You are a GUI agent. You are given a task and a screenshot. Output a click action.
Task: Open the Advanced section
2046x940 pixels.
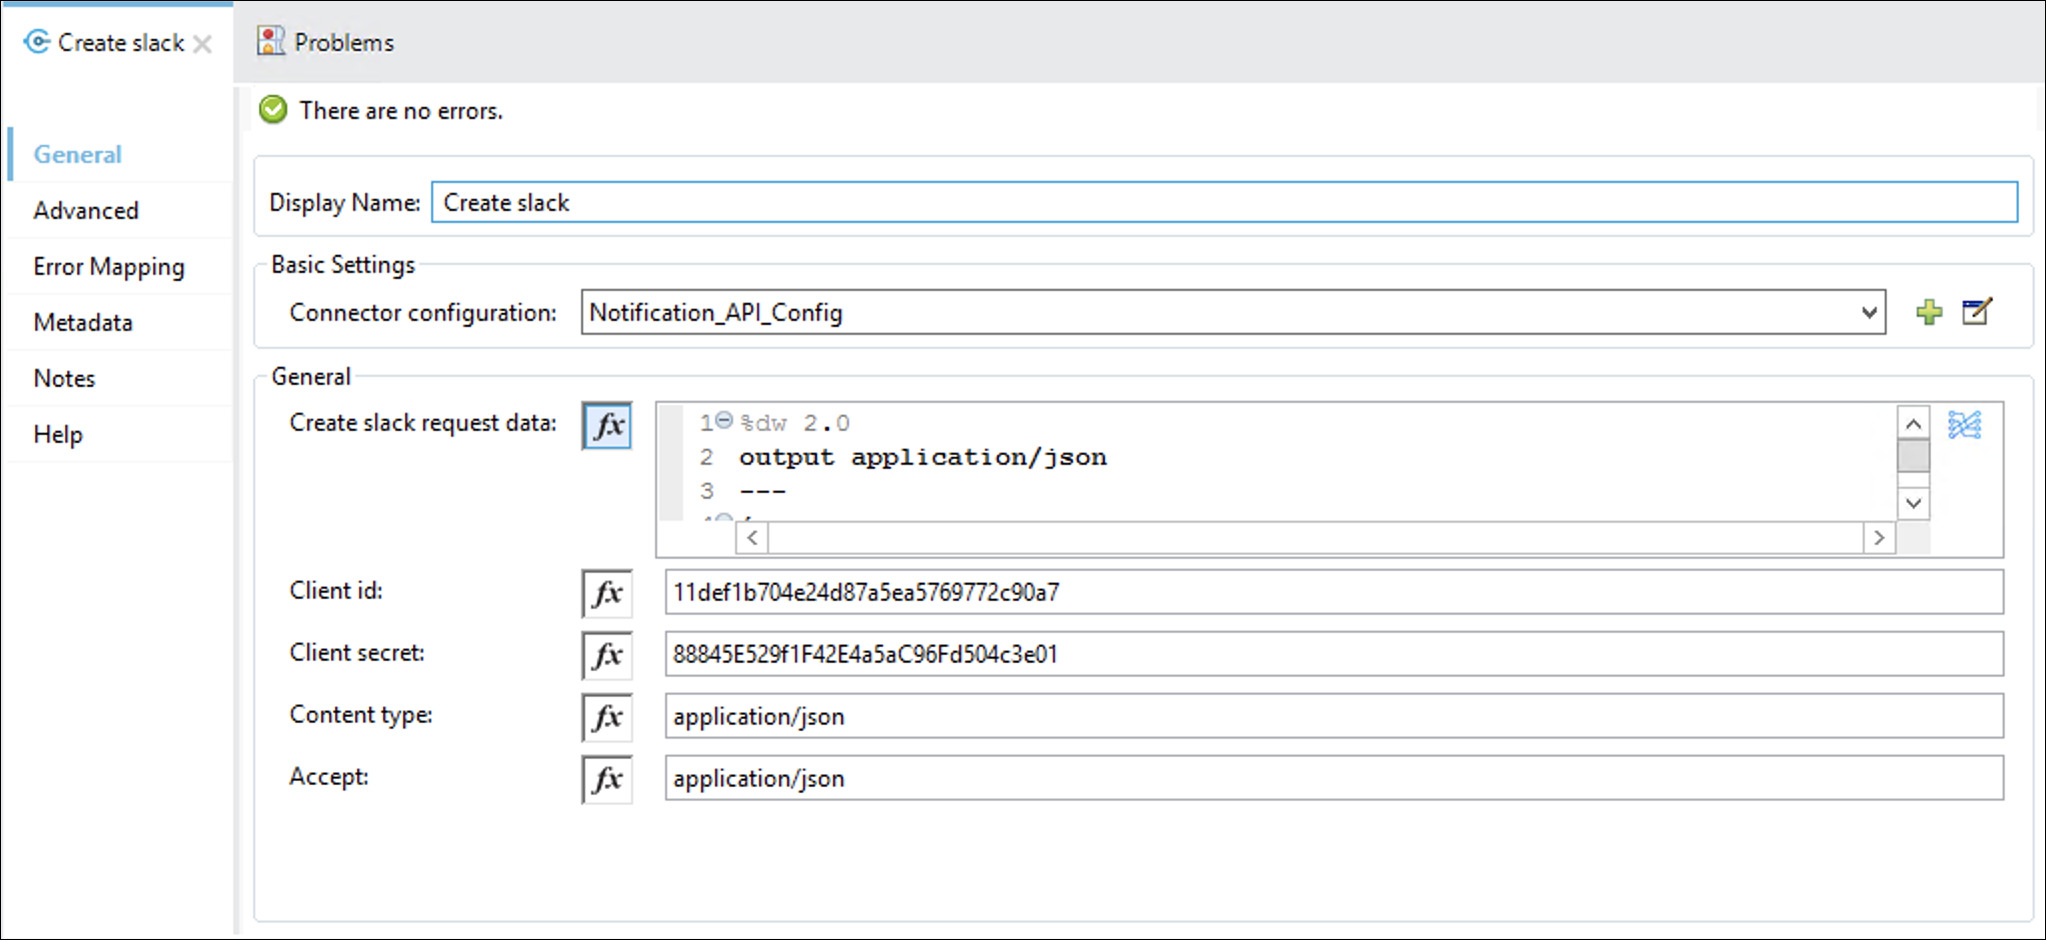pyautogui.click(x=86, y=210)
